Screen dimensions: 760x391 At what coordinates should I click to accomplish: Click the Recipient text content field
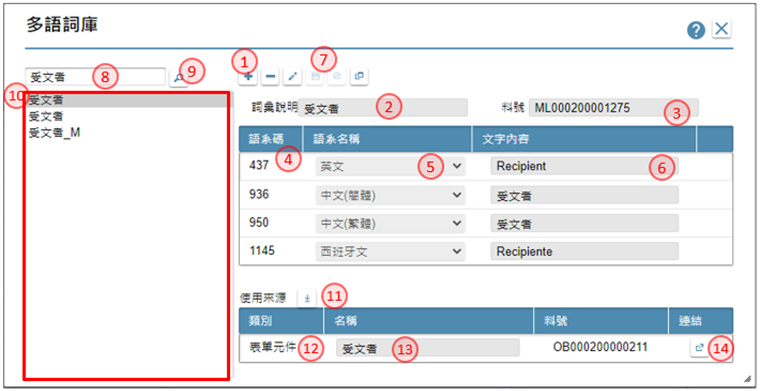[584, 166]
